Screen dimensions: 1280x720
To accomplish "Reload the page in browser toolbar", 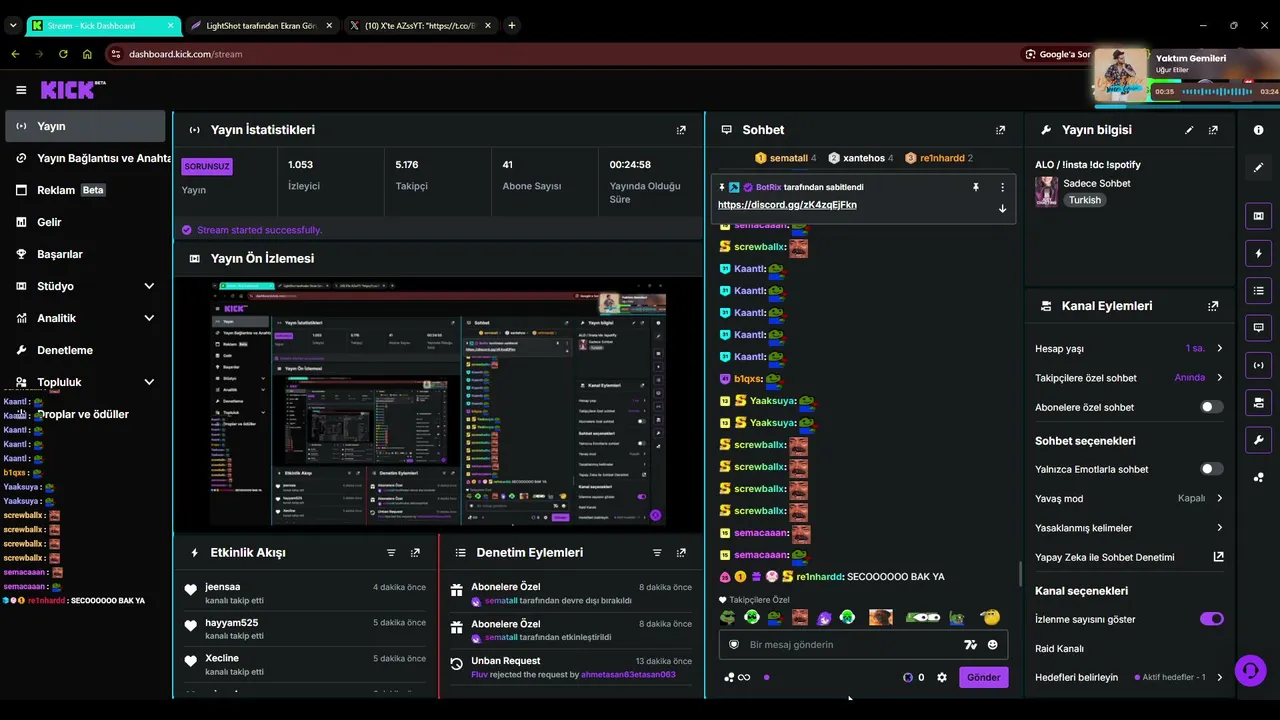I will [63, 54].
